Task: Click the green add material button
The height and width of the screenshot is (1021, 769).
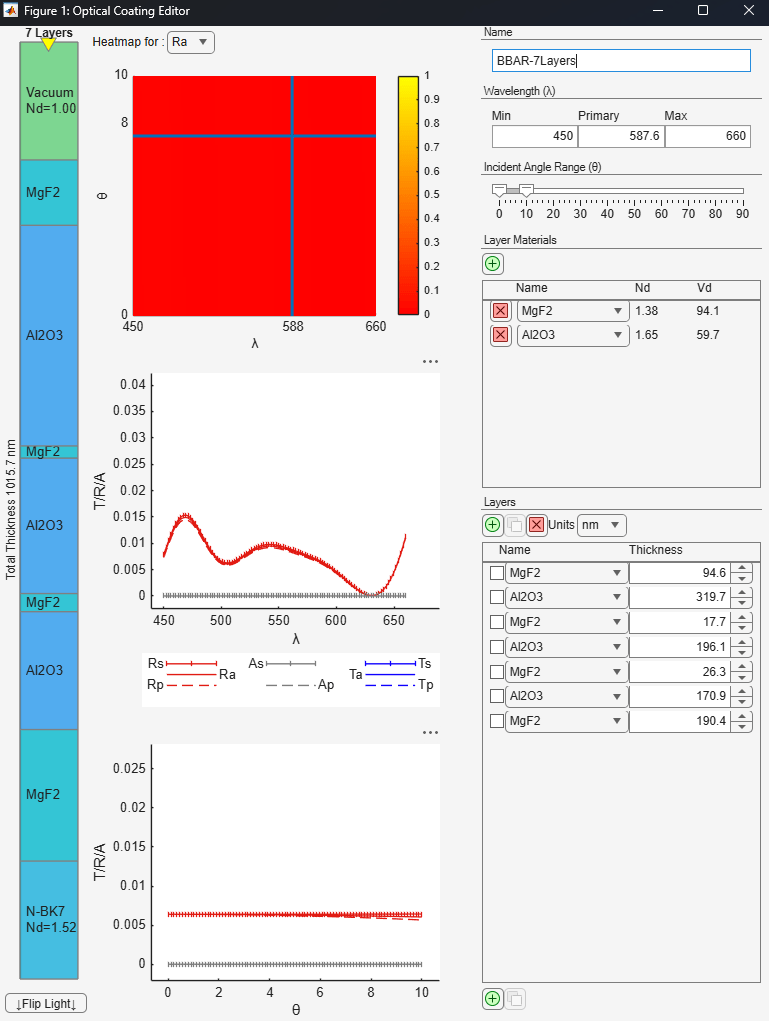Action: tap(493, 264)
